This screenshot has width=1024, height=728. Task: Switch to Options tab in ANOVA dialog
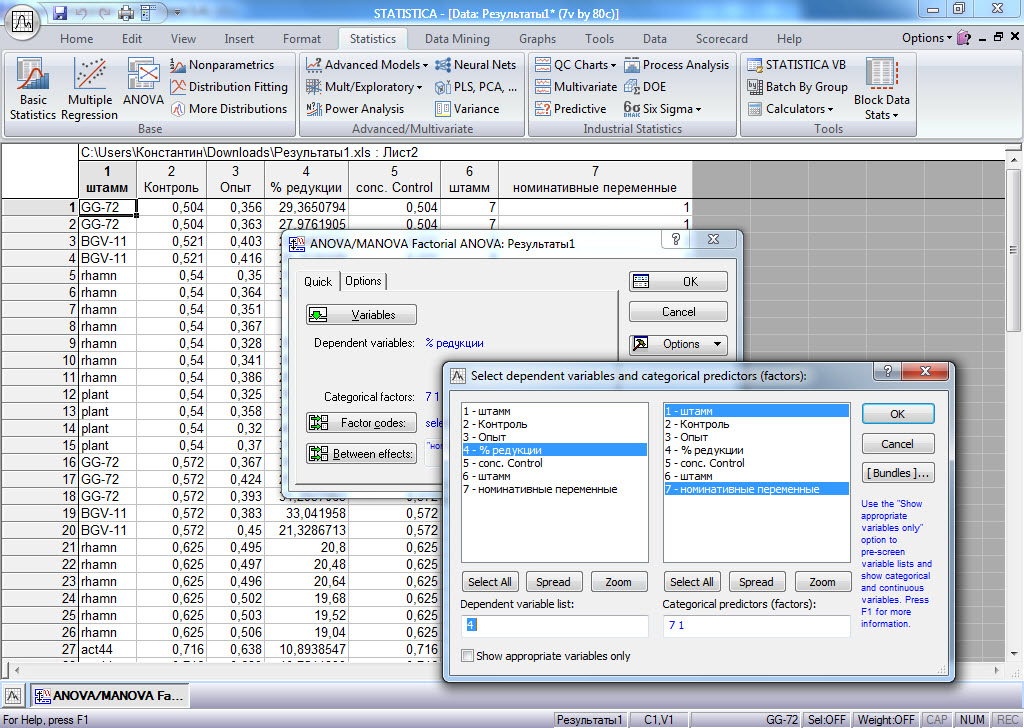tap(363, 281)
